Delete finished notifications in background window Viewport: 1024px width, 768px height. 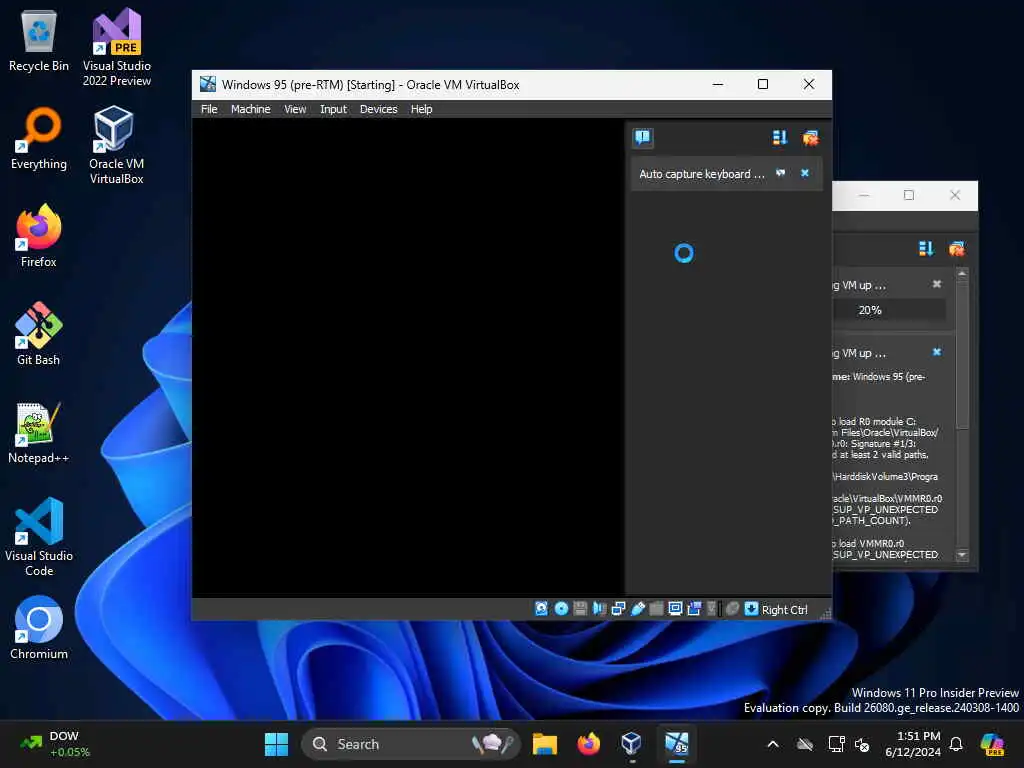(x=957, y=249)
